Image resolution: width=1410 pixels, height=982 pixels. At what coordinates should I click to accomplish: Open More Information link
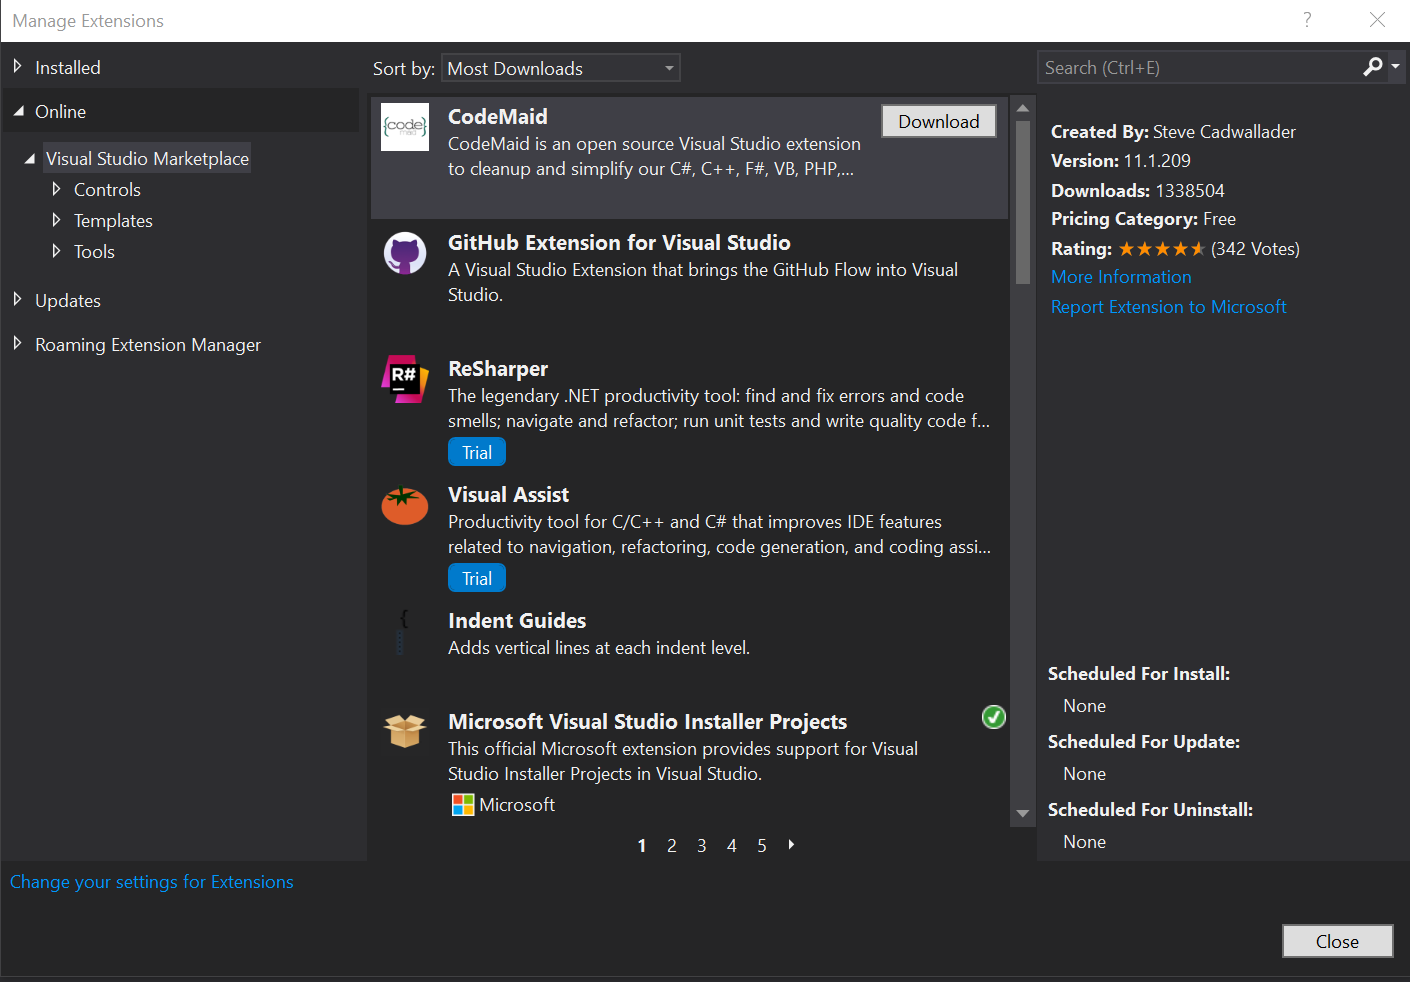coord(1121,277)
